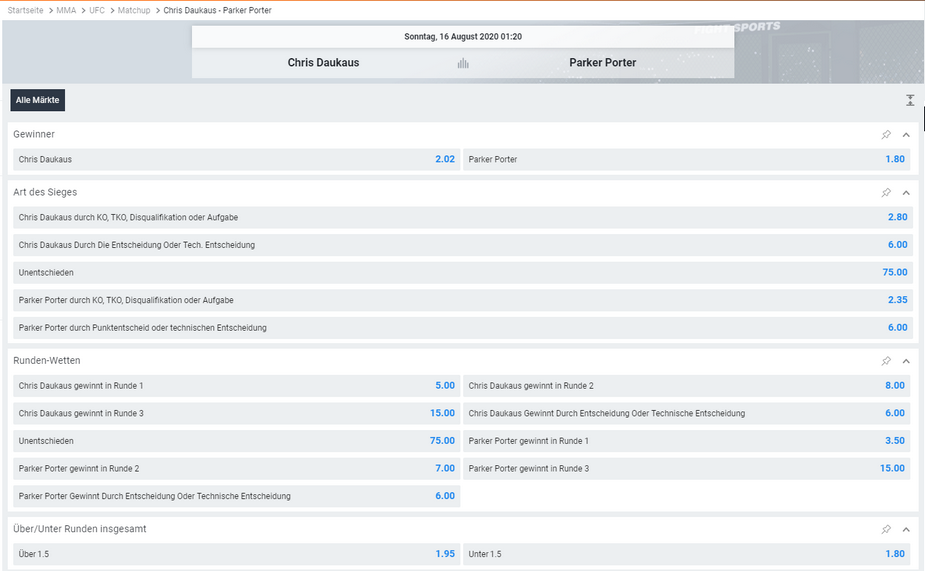This screenshot has height=571, width=925.
Task: Select Parker Porter durch Punktentscheid 6.00
Action: (x=463, y=328)
